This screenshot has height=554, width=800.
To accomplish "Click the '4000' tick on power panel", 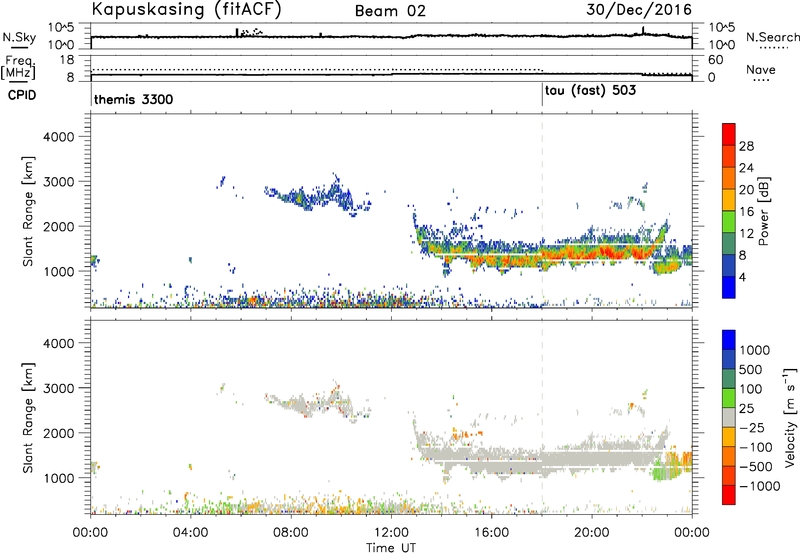I will [x=58, y=137].
